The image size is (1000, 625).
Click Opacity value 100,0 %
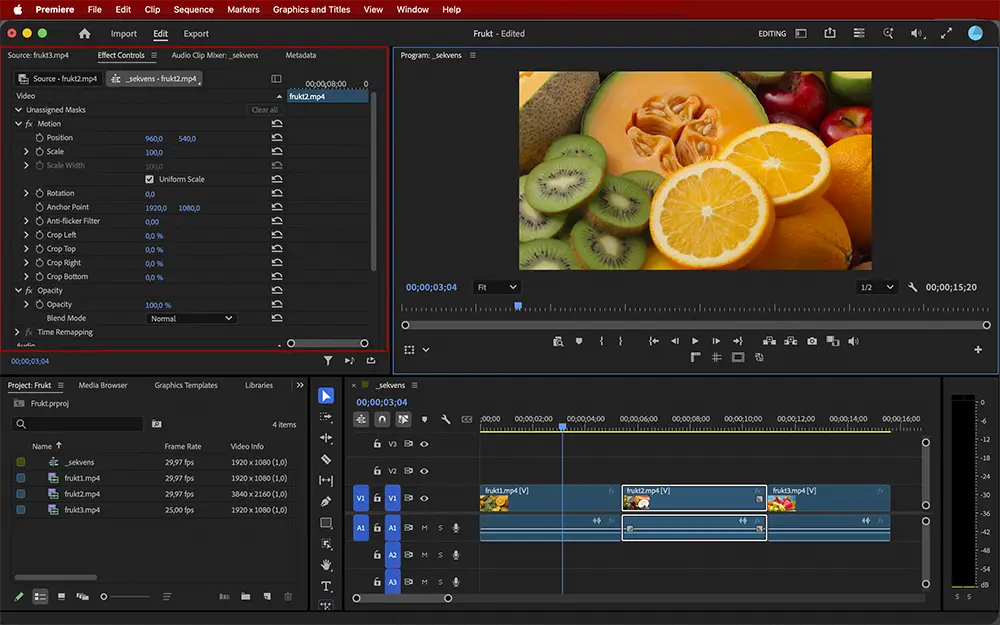click(158, 305)
